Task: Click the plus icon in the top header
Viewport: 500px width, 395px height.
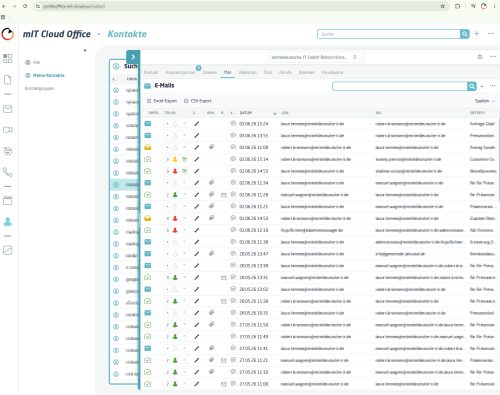Action: tap(477, 33)
